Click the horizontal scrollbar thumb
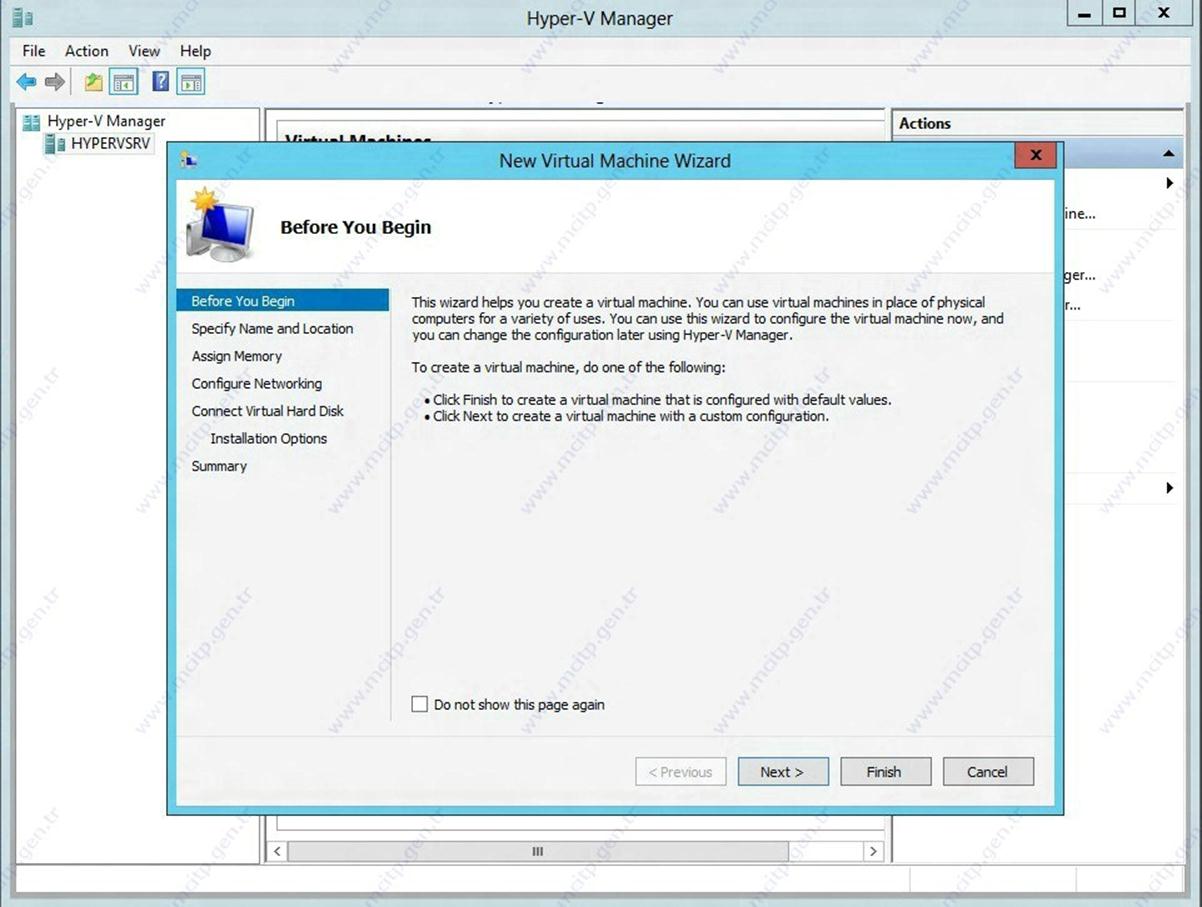1202x907 pixels. [x=538, y=851]
